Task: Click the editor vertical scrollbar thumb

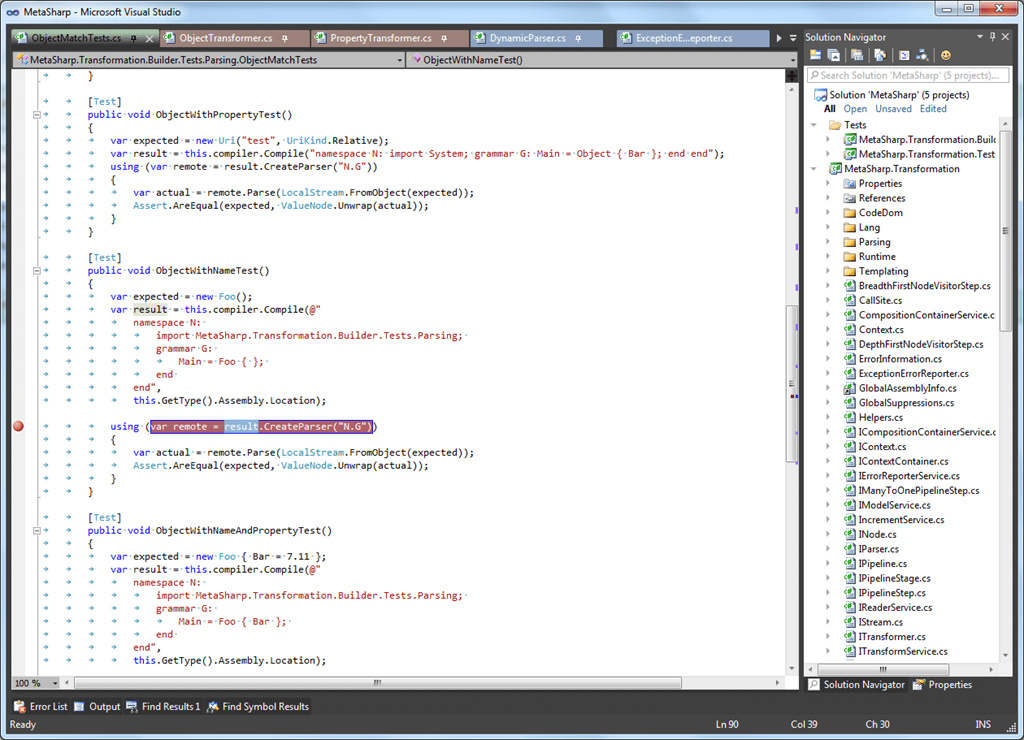Action: point(792,383)
